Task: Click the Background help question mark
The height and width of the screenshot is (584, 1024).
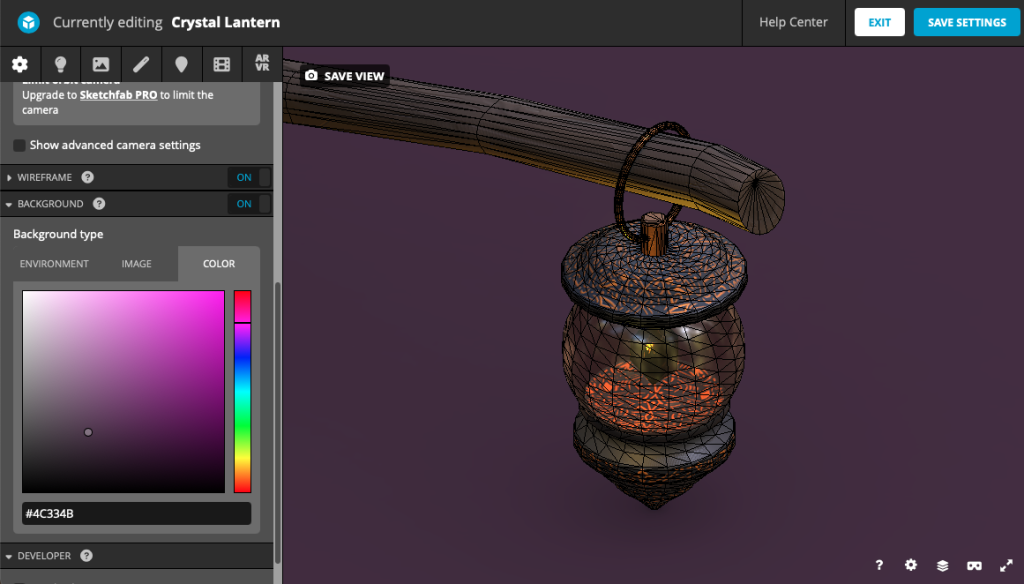Action: tap(99, 204)
